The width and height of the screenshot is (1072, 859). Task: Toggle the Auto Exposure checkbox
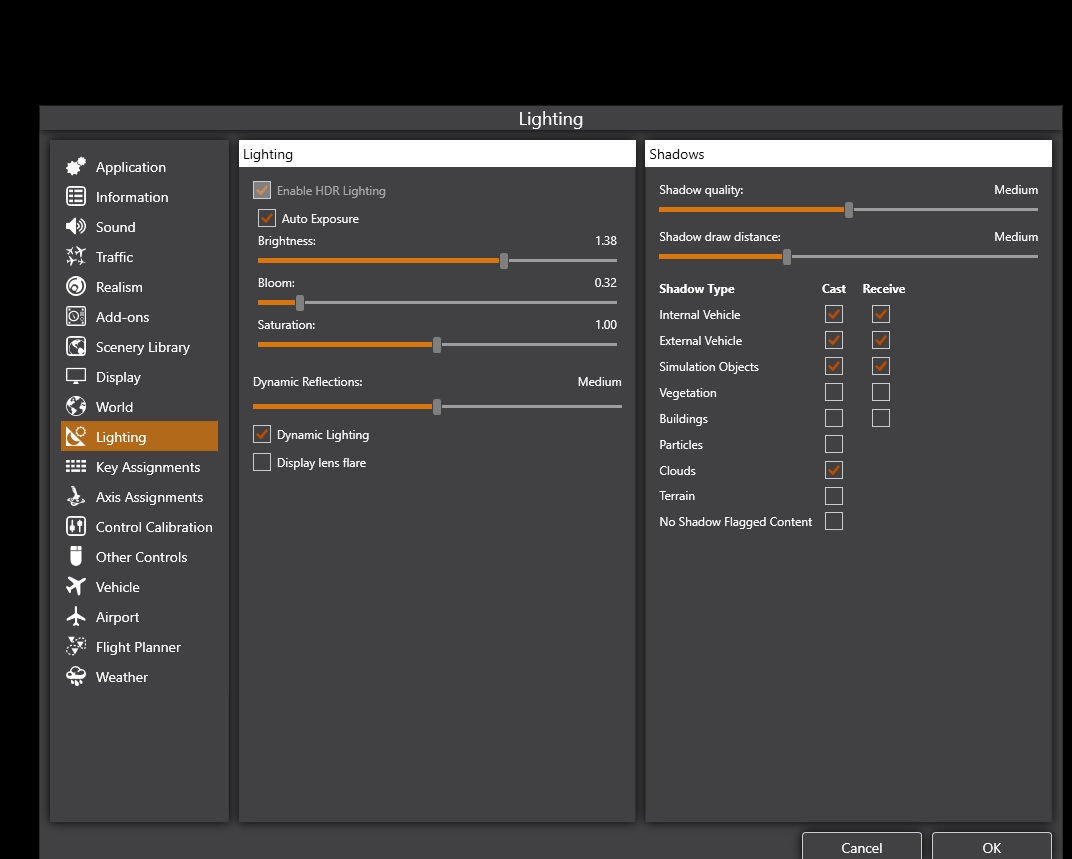point(266,218)
